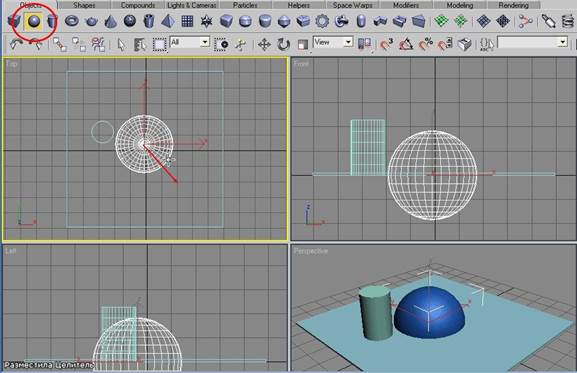The height and width of the screenshot is (373, 577).
Task: Click the Rectangular Selection Region icon
Action: point(159,45)
